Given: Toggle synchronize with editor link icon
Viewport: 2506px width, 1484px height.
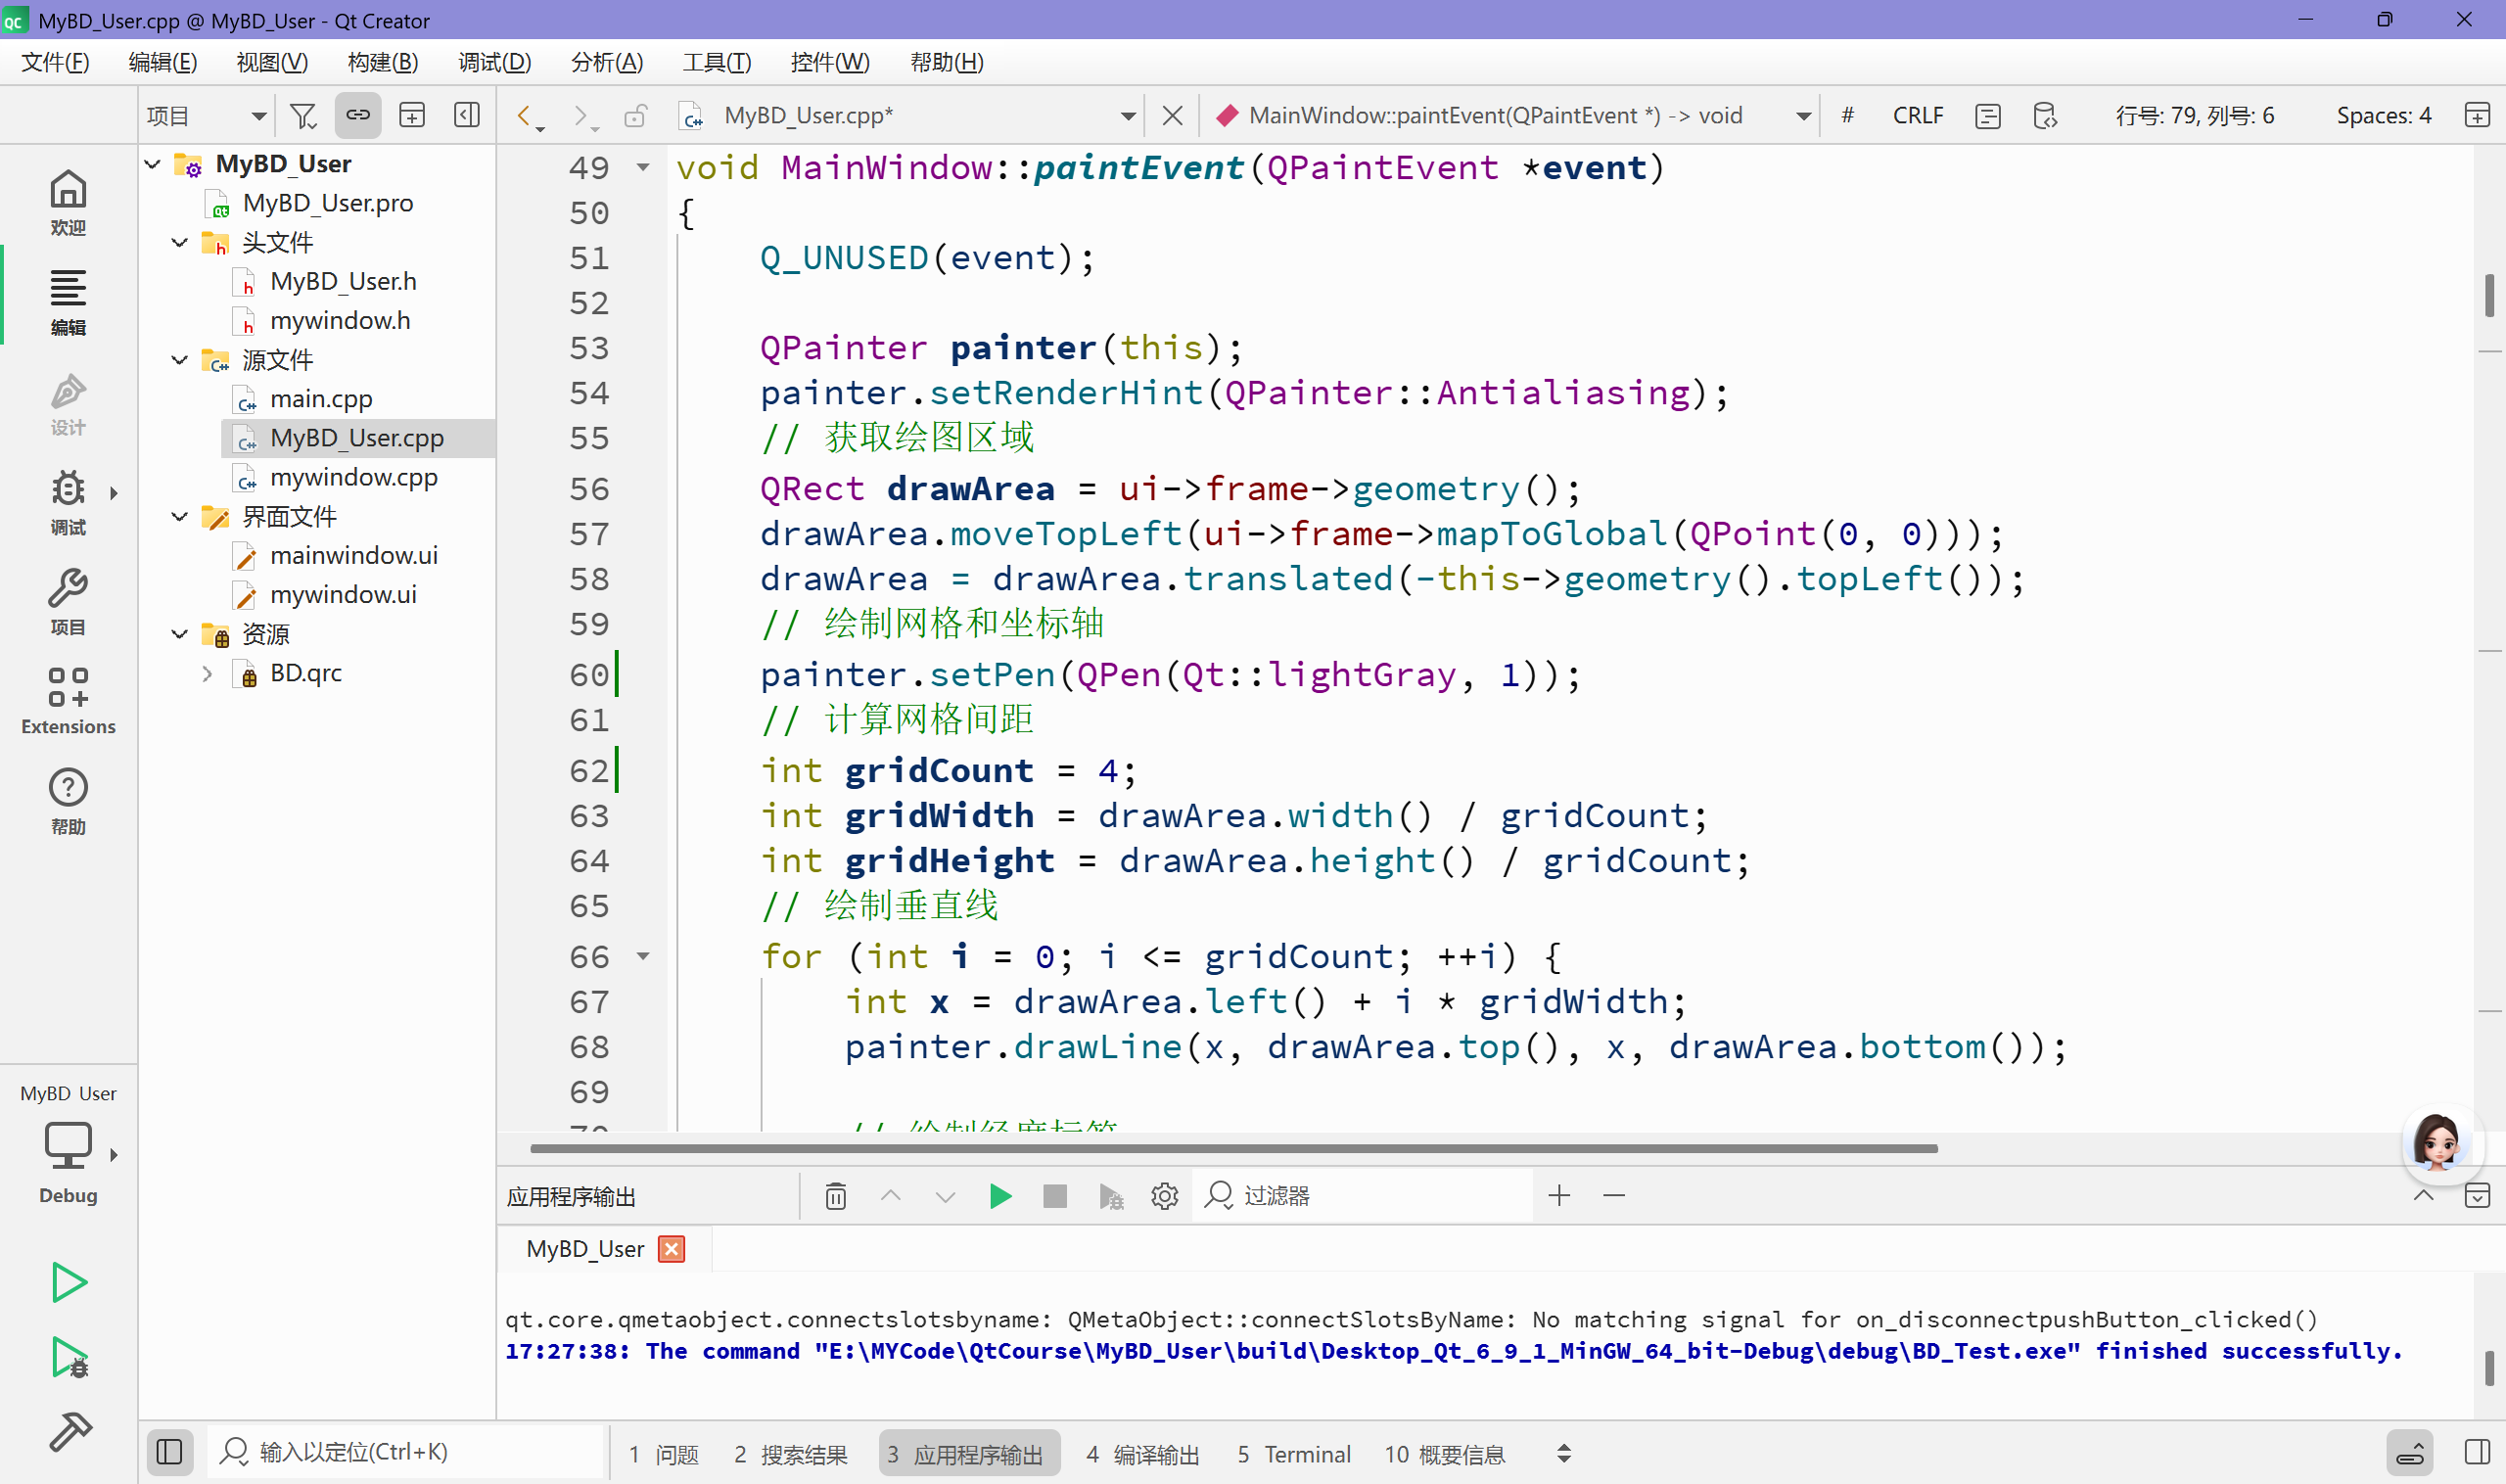Looking at the screenshot, I should point(357,116).
